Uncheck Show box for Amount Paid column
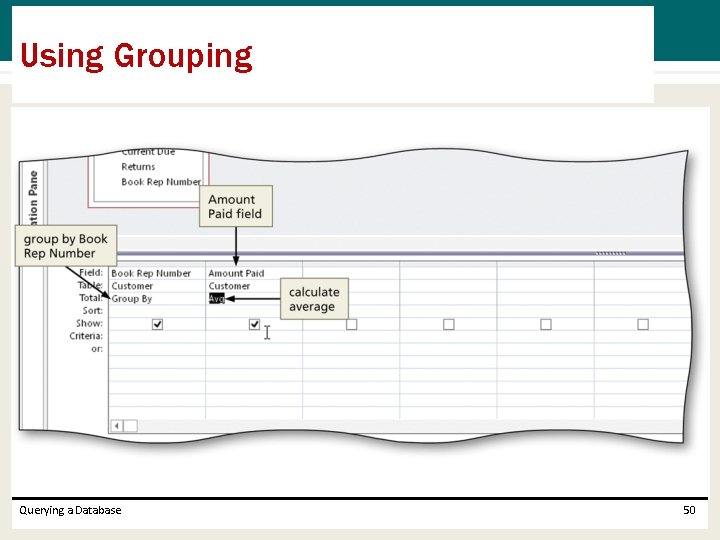720x540 pixels. click(x=254, y=324)
